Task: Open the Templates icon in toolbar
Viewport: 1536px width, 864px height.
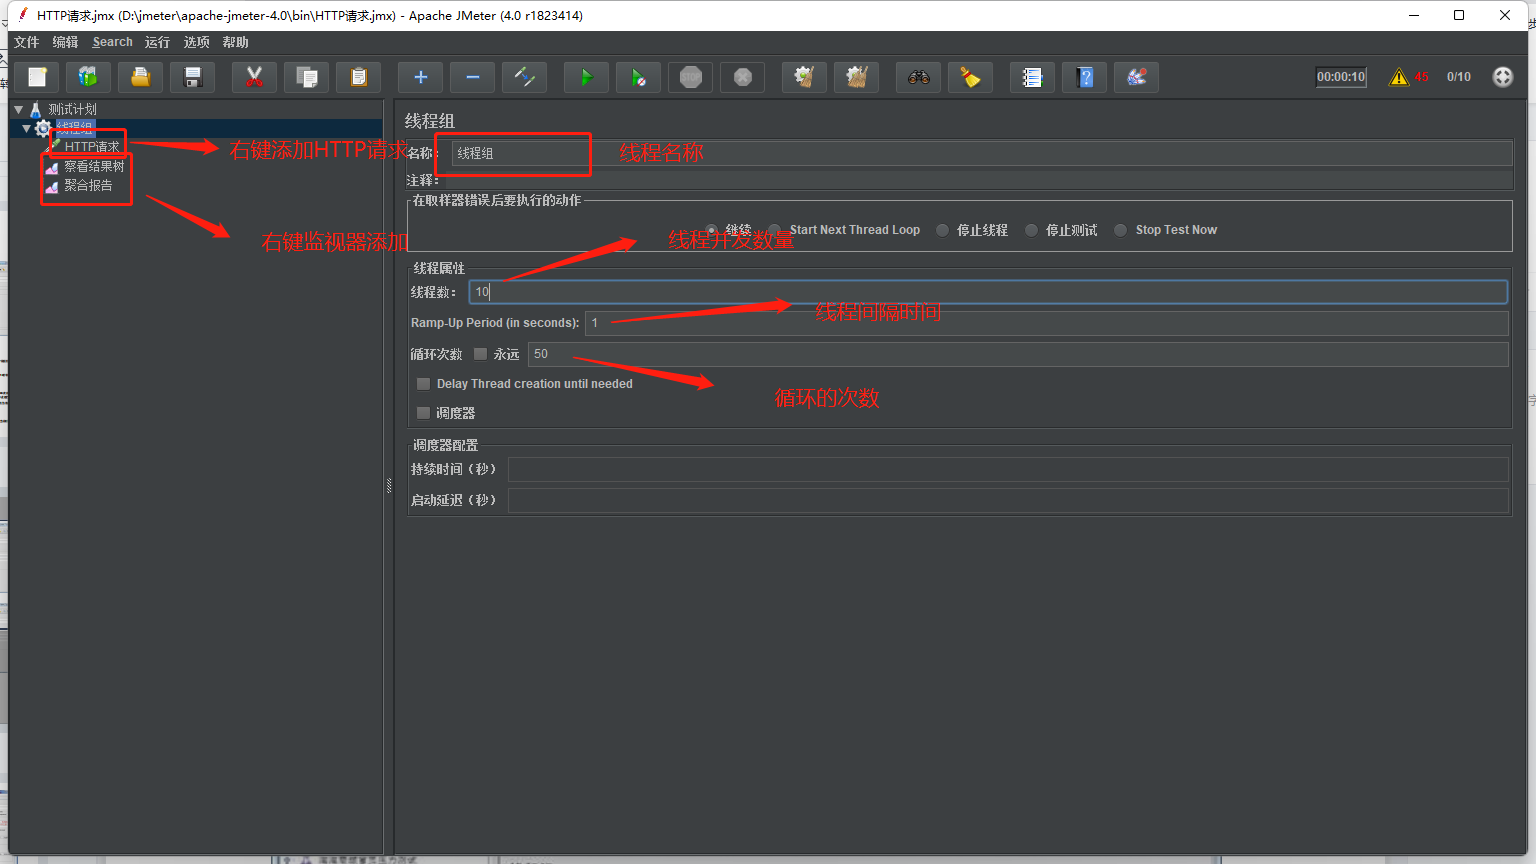Action: 89,77
